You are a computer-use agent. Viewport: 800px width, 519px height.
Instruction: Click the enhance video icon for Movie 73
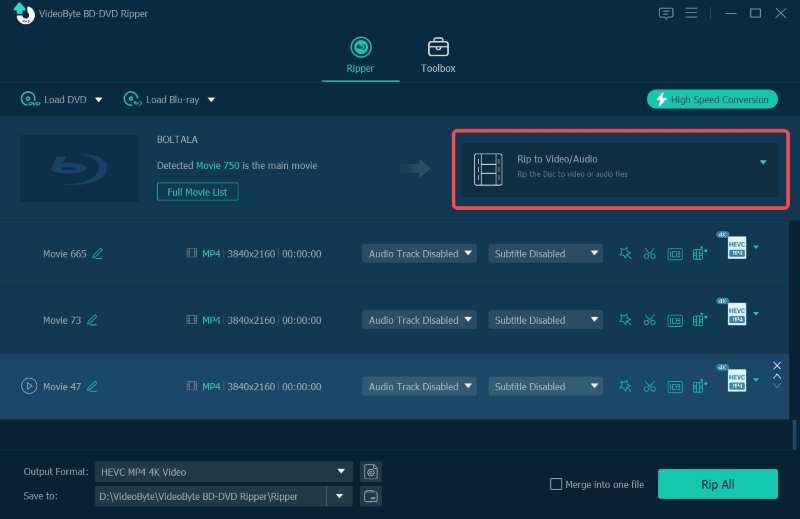coord(700,319)
